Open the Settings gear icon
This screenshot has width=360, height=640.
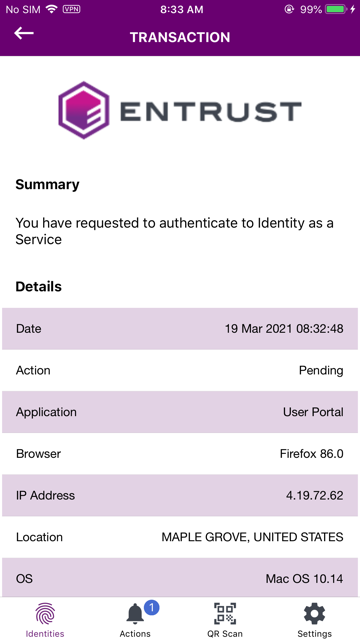click(314, 614)
